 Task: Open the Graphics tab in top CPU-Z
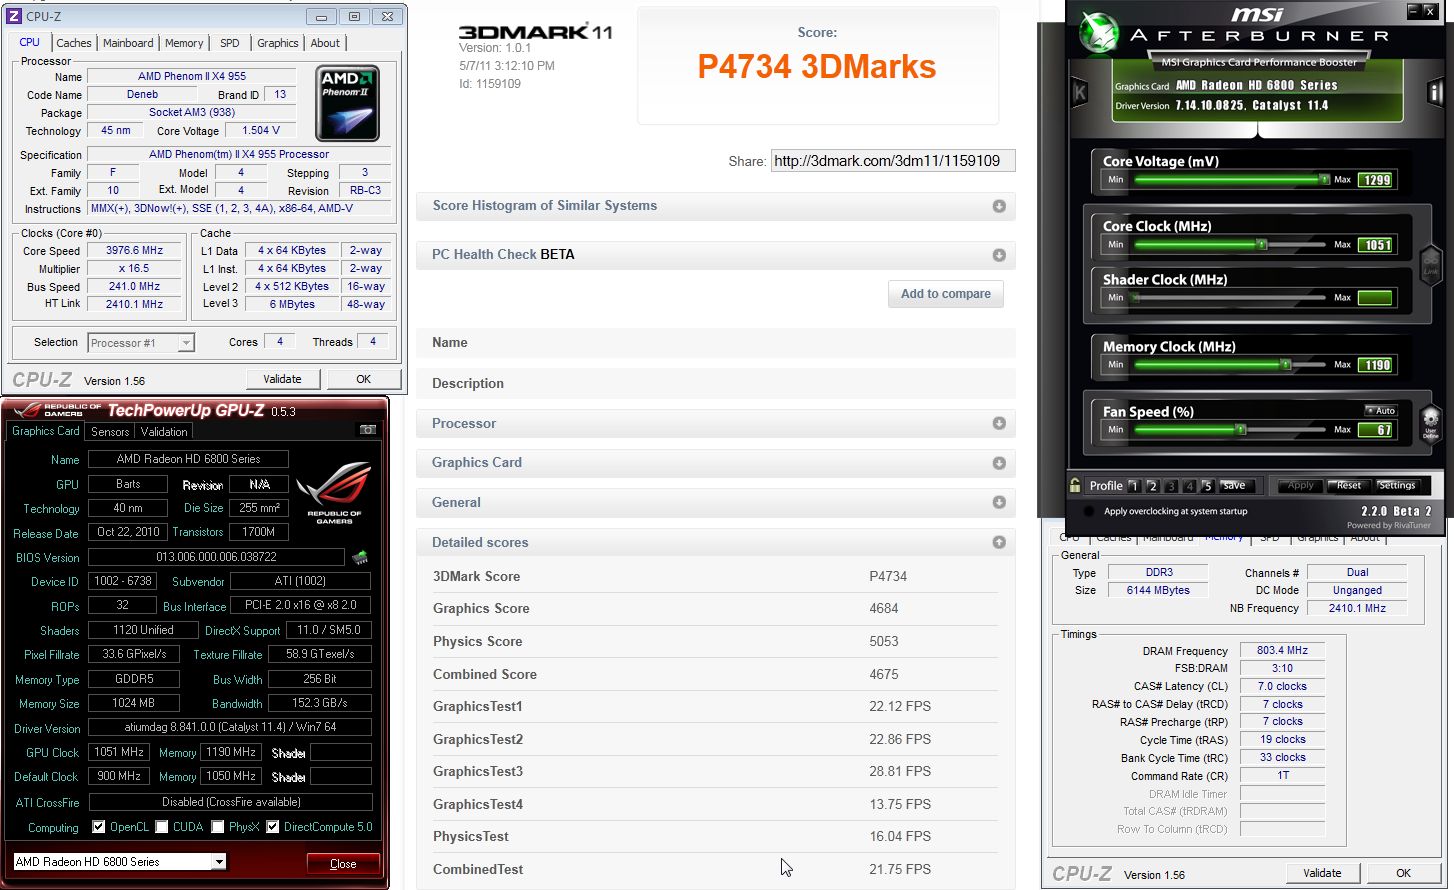tap(278, 43)
